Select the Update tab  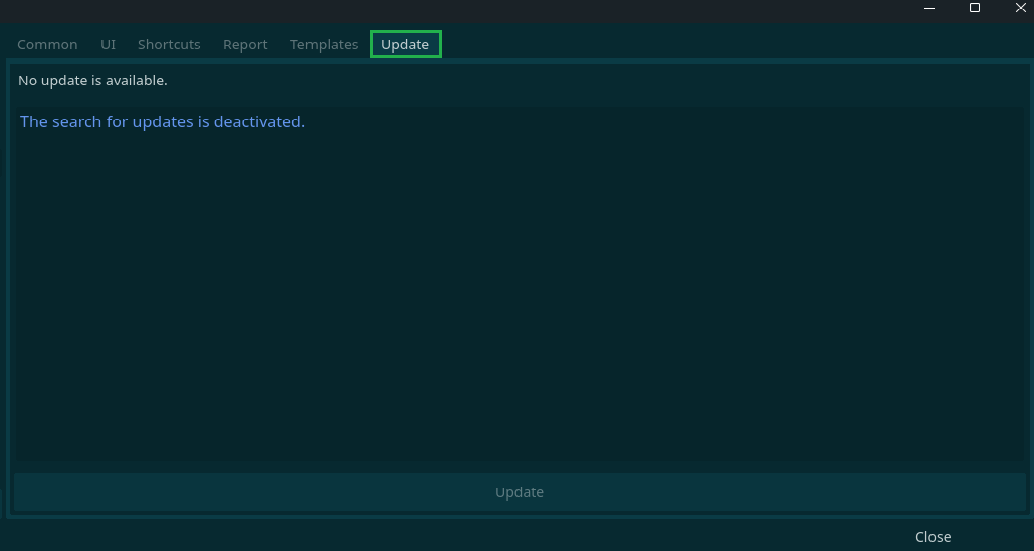[x=406, y=44]
